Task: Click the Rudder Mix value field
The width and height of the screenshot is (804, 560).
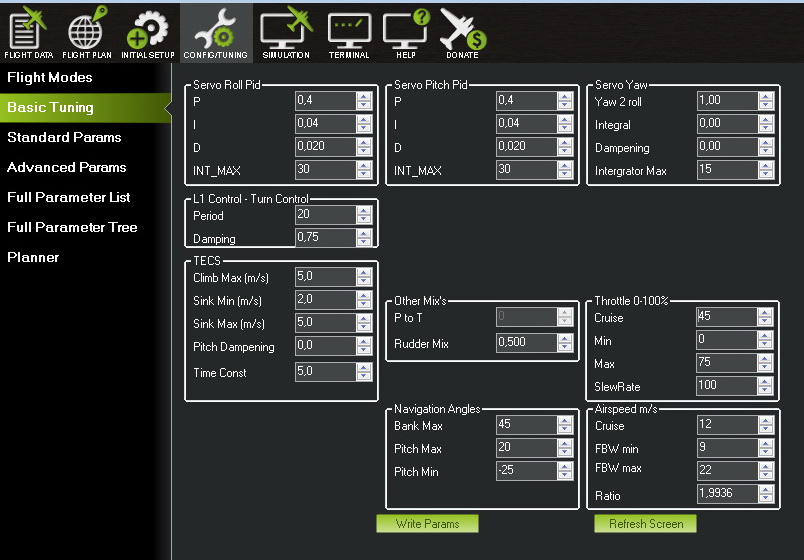Action: [x=526, y=343]
